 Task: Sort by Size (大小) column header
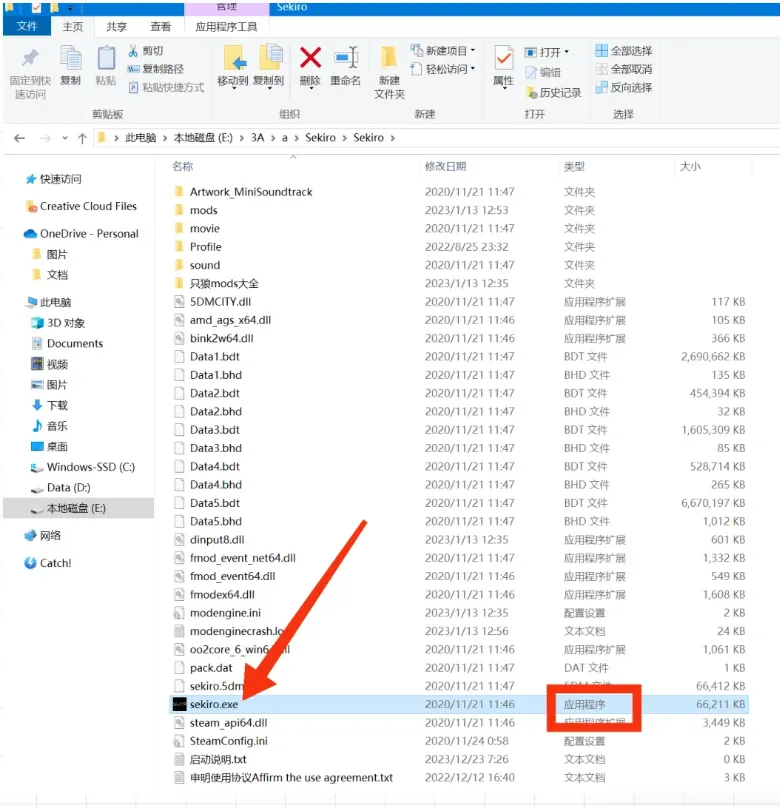pos(690,166)
